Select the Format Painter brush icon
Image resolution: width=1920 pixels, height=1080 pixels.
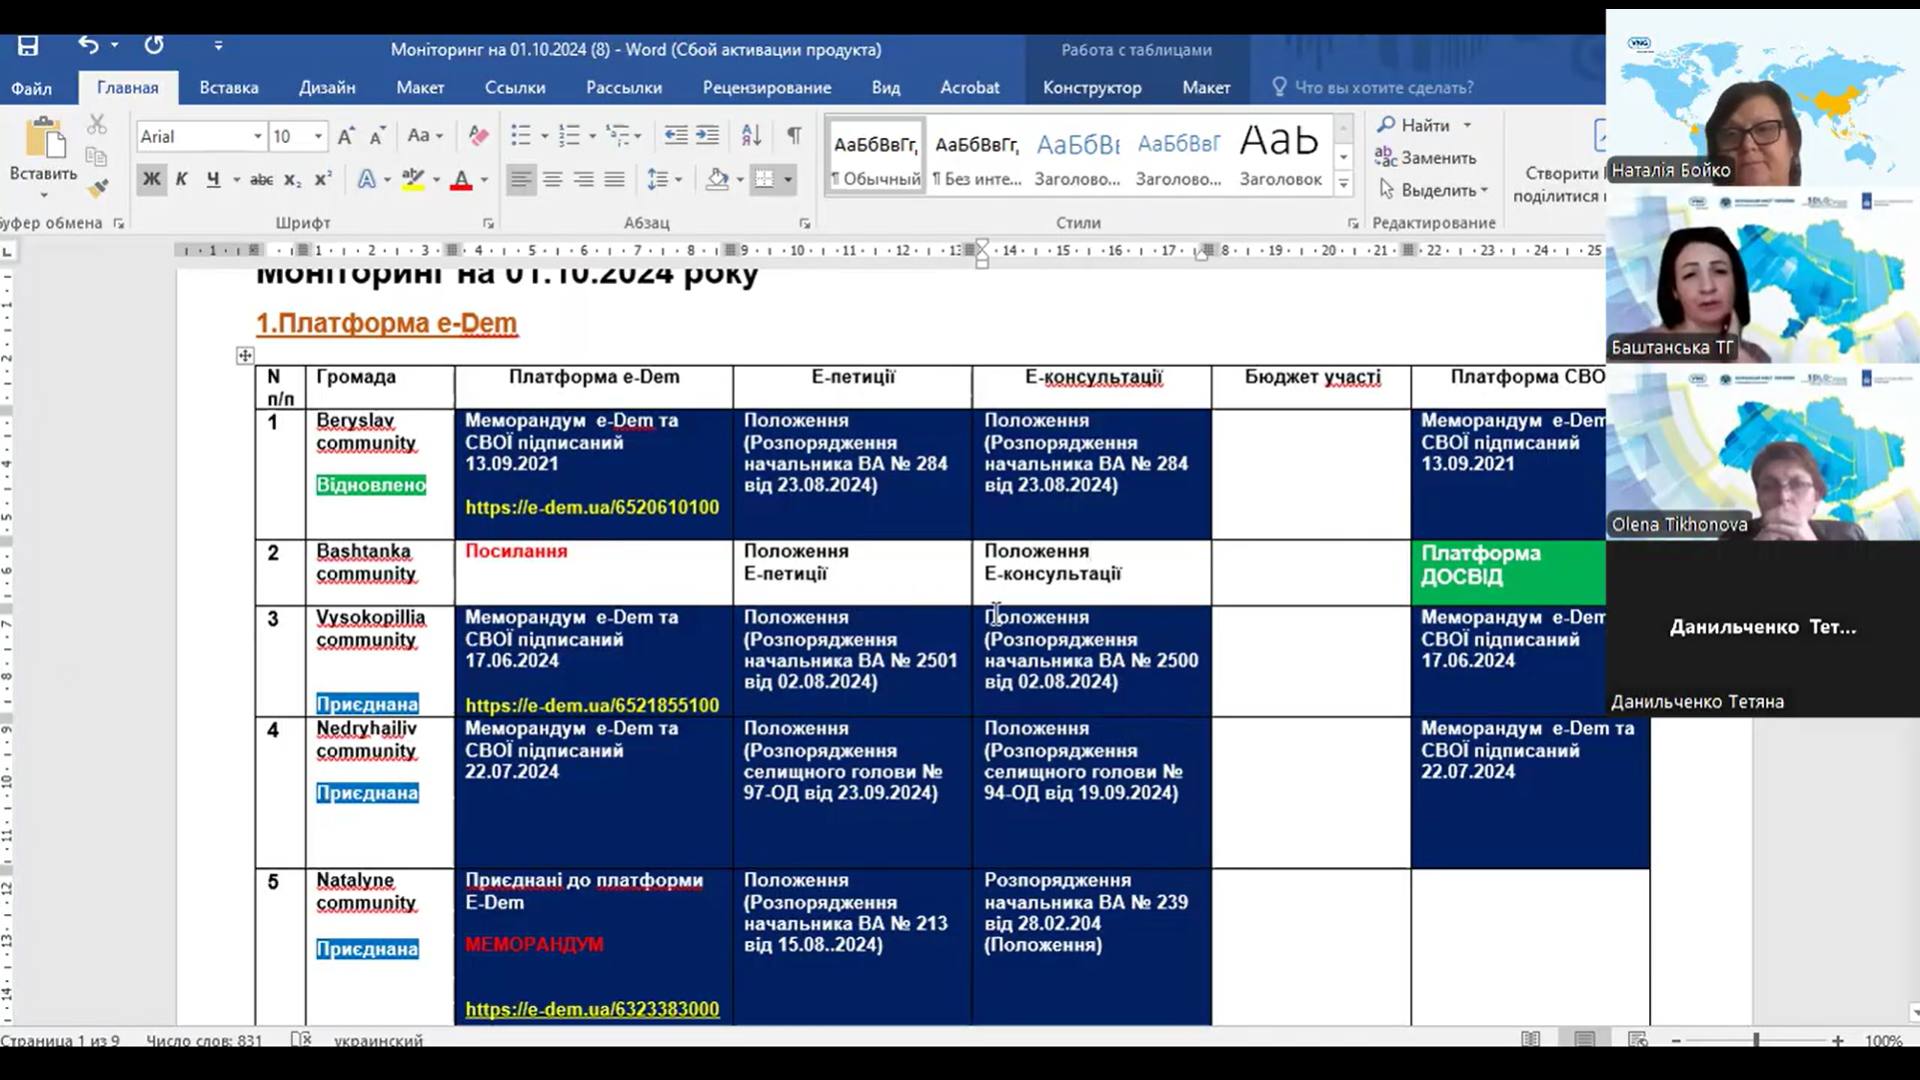pyautogui.click(x=97, y=187)
